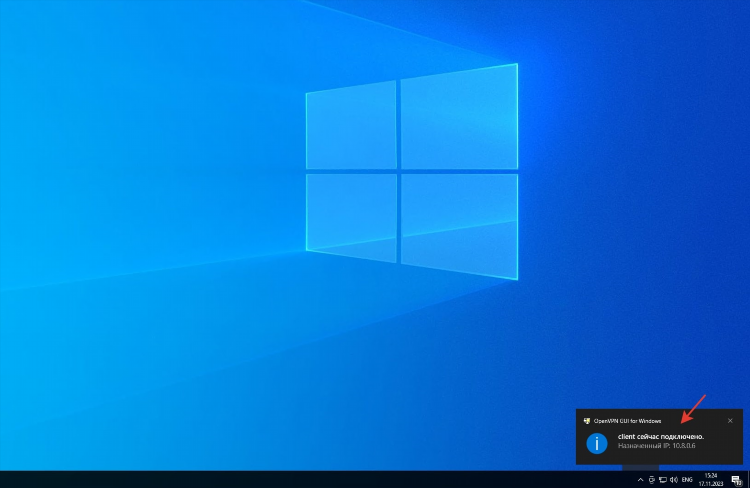Click Show desktop sliver at taskbar end
Viewport: 750px width, 488px height.
(x=749, y=479)
